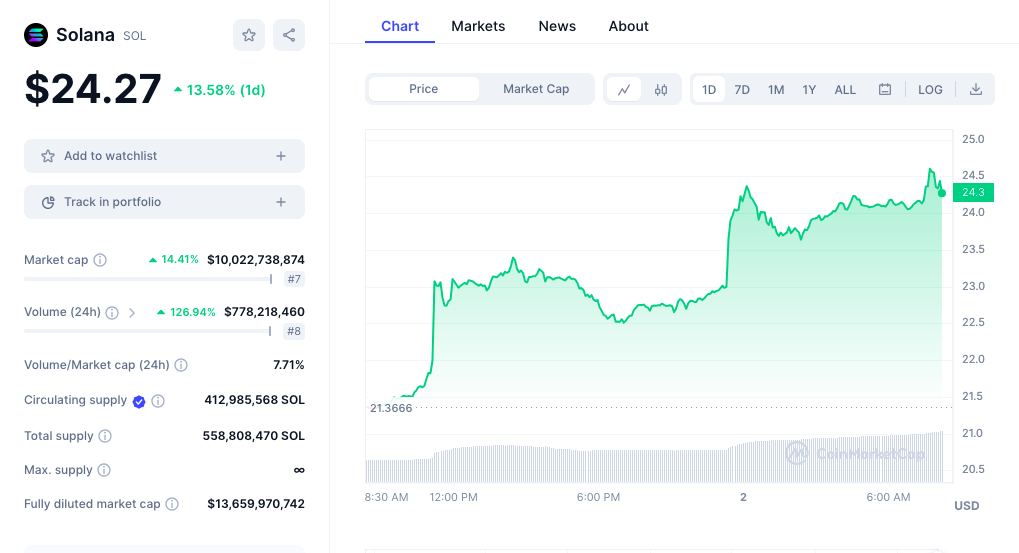Expand Volume (24h) chevron arrow
This screenshot has width=1019, height=553.
(132, 313)
